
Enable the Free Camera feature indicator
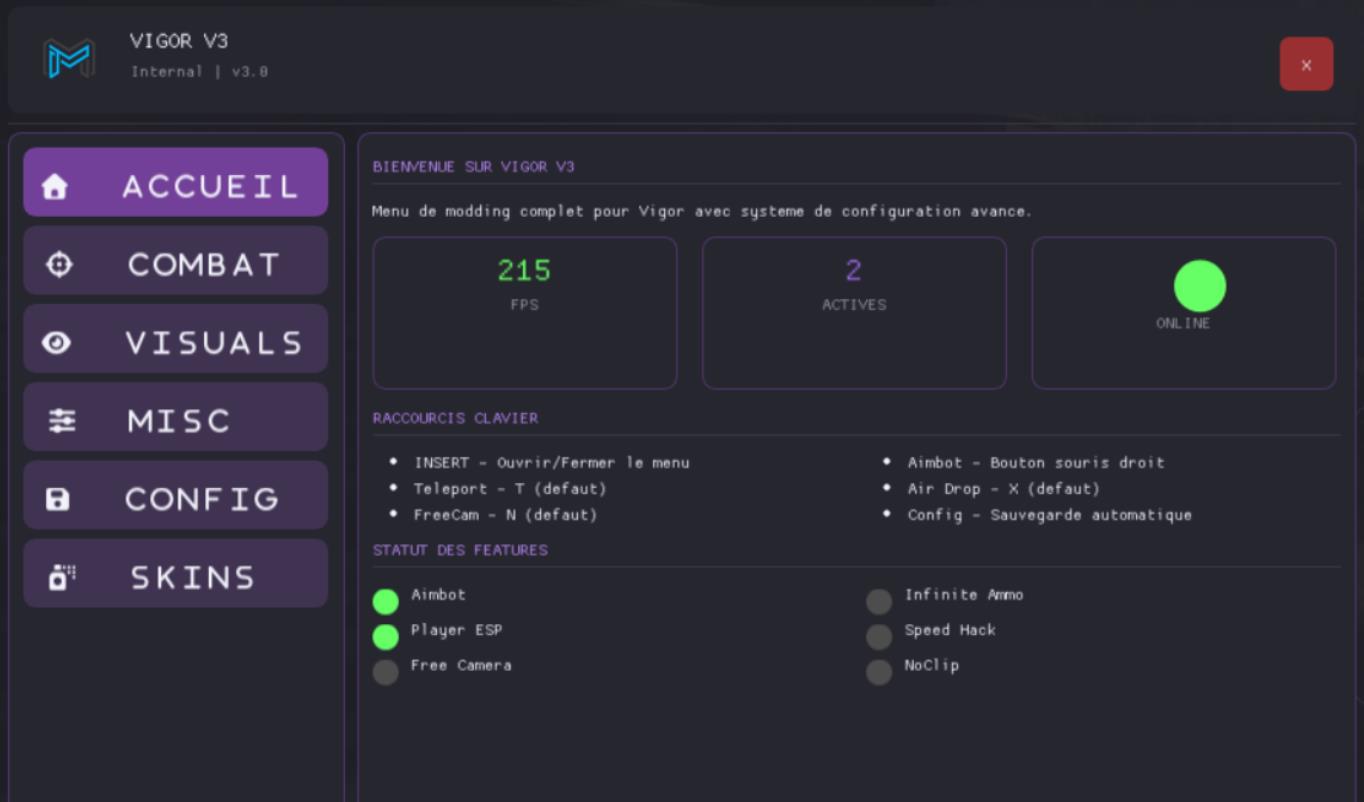pyautogui.click(x=385, y=672)
